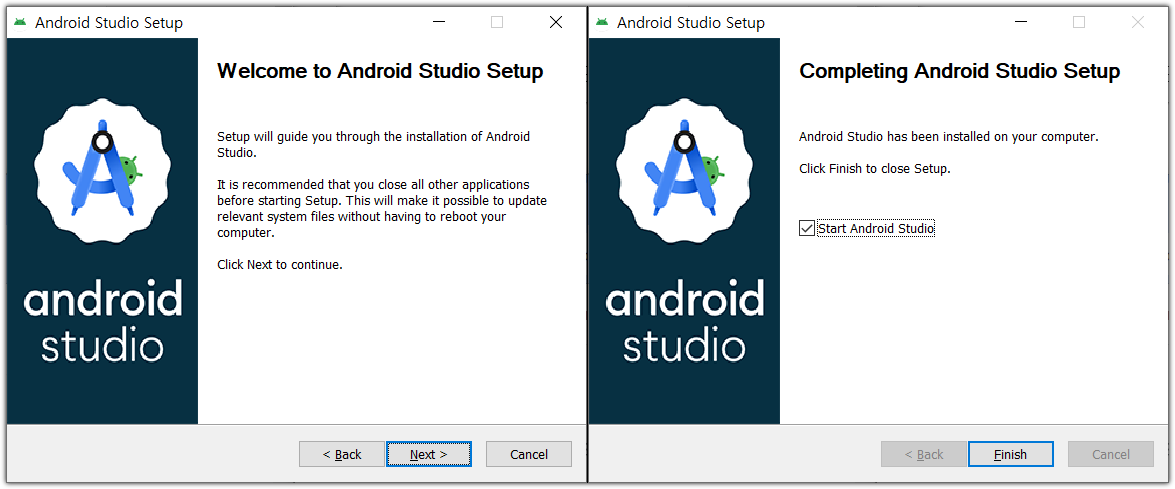
Task: Click Android title bar icon of Completing window
Action: point(602,22)
